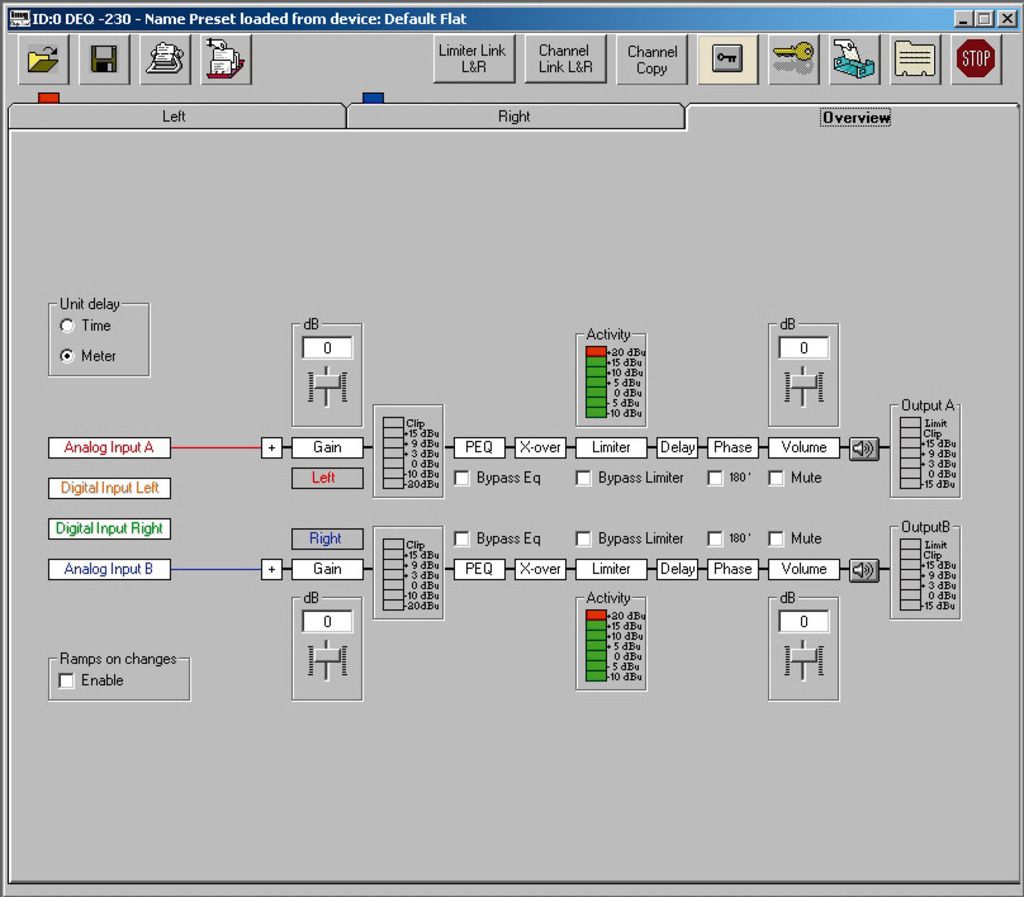Image resolution: width=1024 pixels, height=897 pixels.
Task: Check Bypass Eq on the Left channel
Action: pyautogui.click(x=462, y=479)
